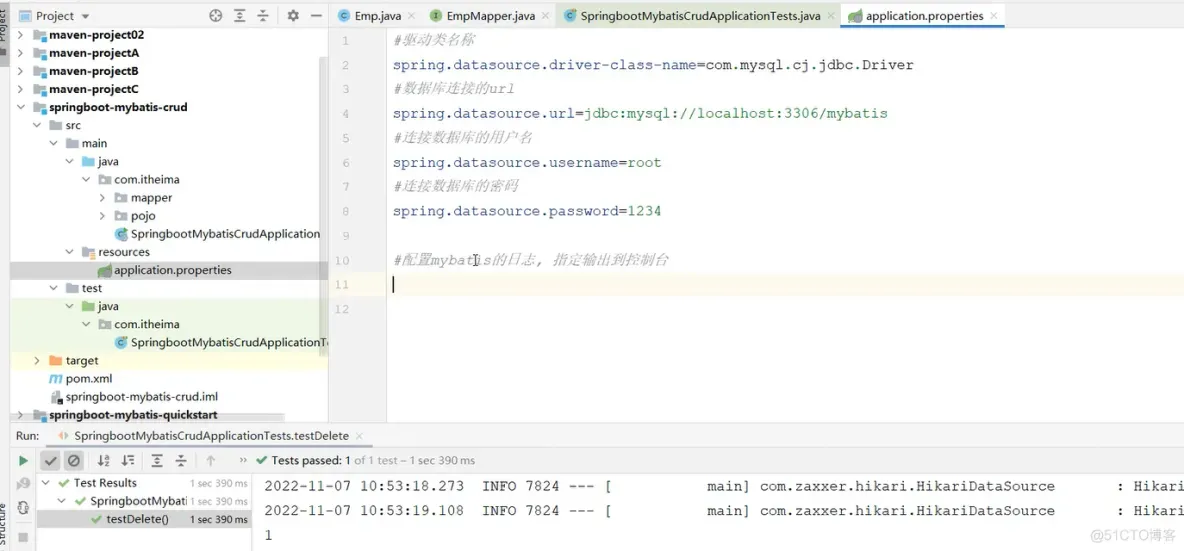The width and height of the screenshot is (1184, 551).
Task: Toggle show ignored tests button
Action: click(73, 460)
